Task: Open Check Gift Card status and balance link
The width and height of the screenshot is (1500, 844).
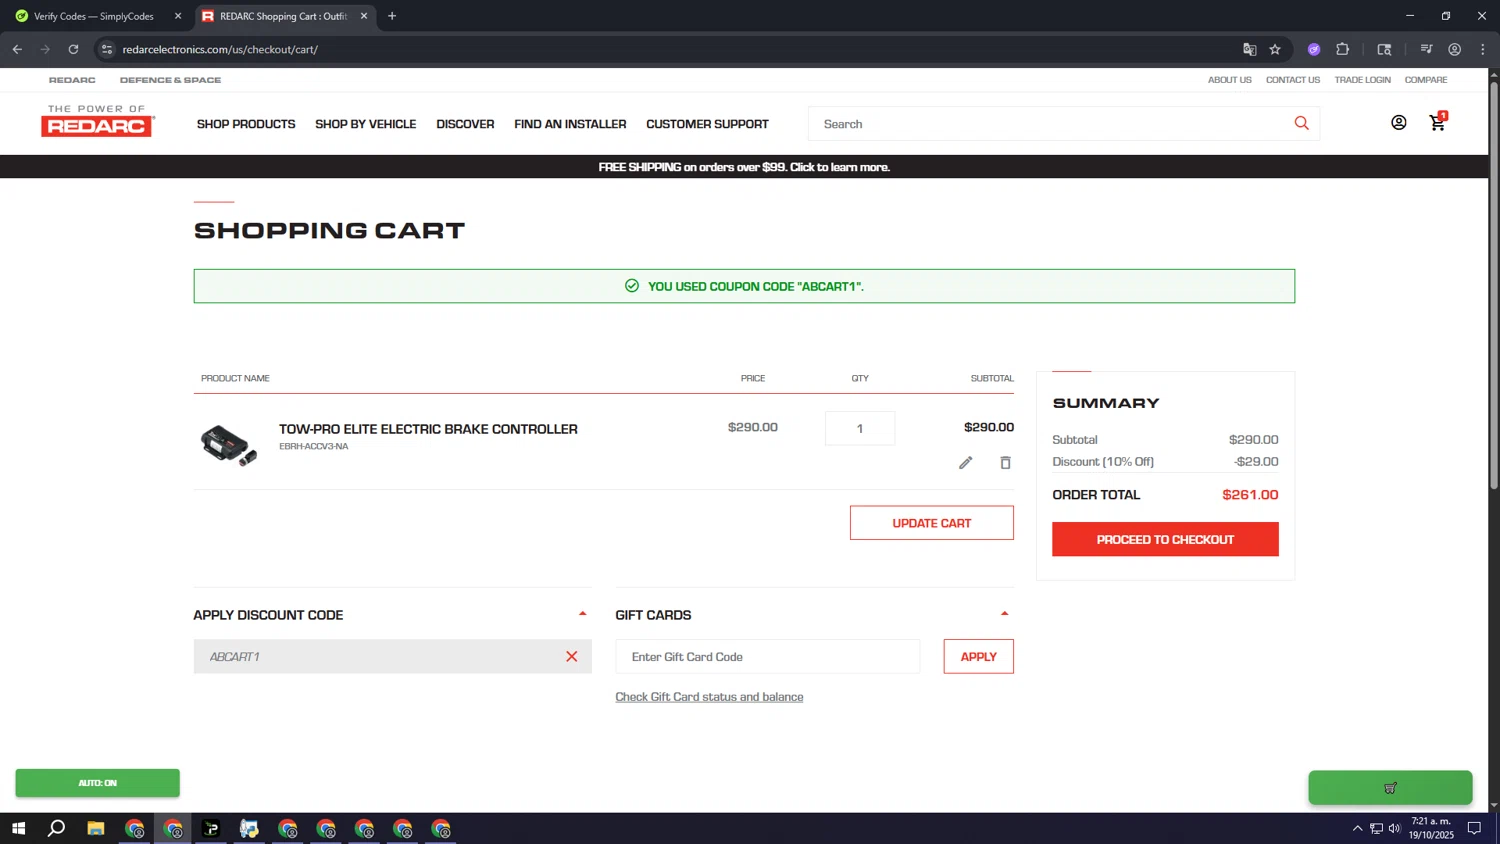Action: (709, 697)
